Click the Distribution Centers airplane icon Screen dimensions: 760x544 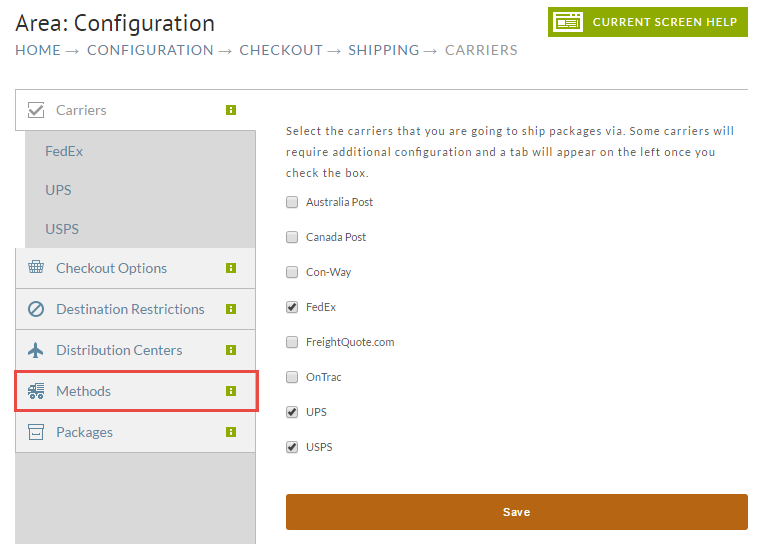[36, 350]
